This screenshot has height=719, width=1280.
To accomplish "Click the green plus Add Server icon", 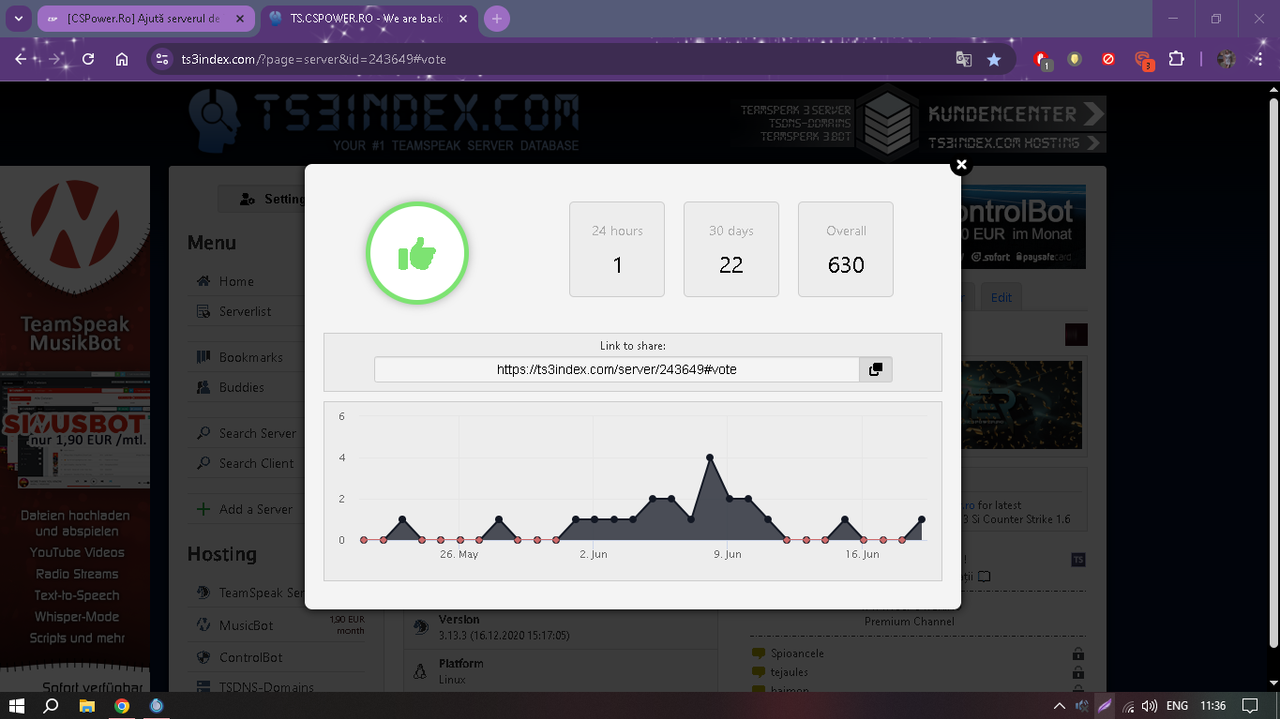I will point(204,509).
